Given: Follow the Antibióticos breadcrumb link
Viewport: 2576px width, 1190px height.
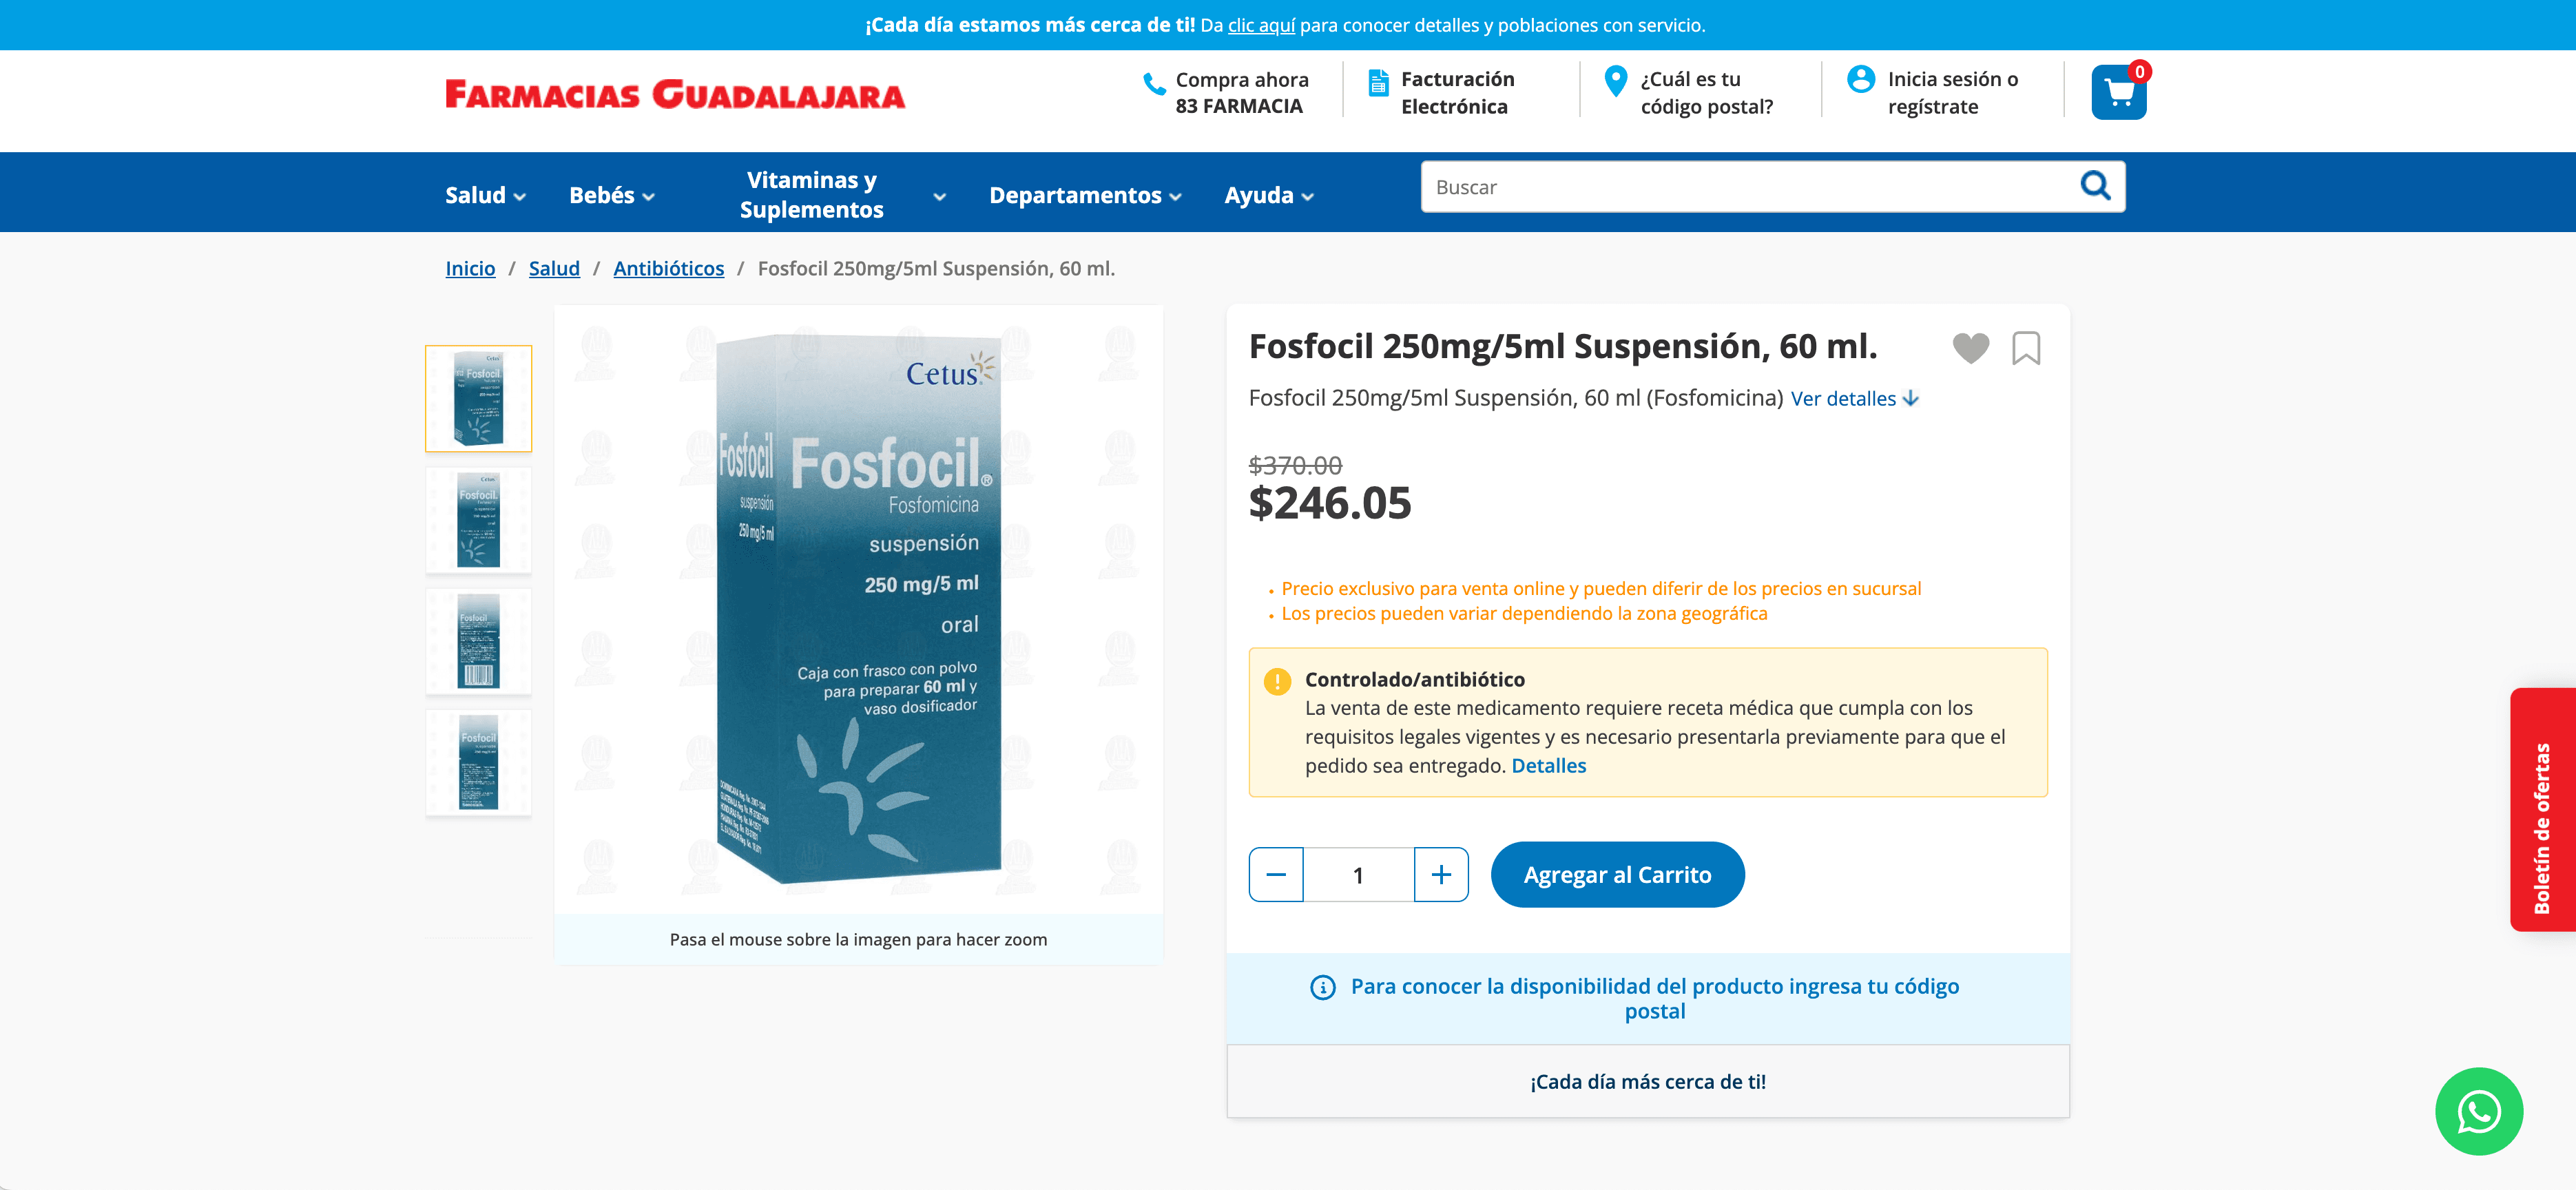Looking at the screenshot, I should (668, 268).
